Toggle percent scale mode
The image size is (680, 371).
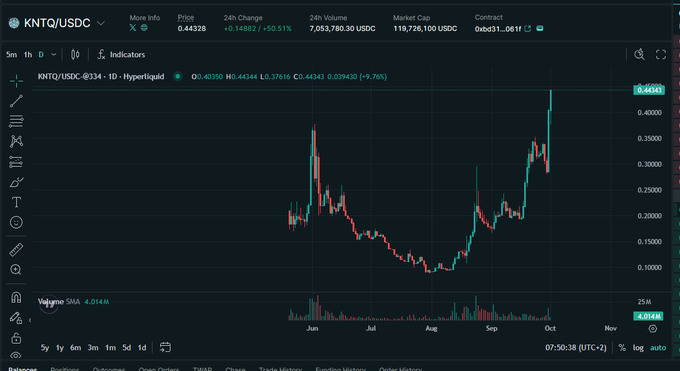[x=622, y=348]
